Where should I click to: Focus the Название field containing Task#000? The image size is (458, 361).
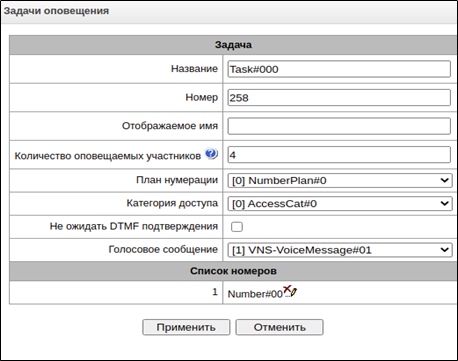tap(339, 69)
